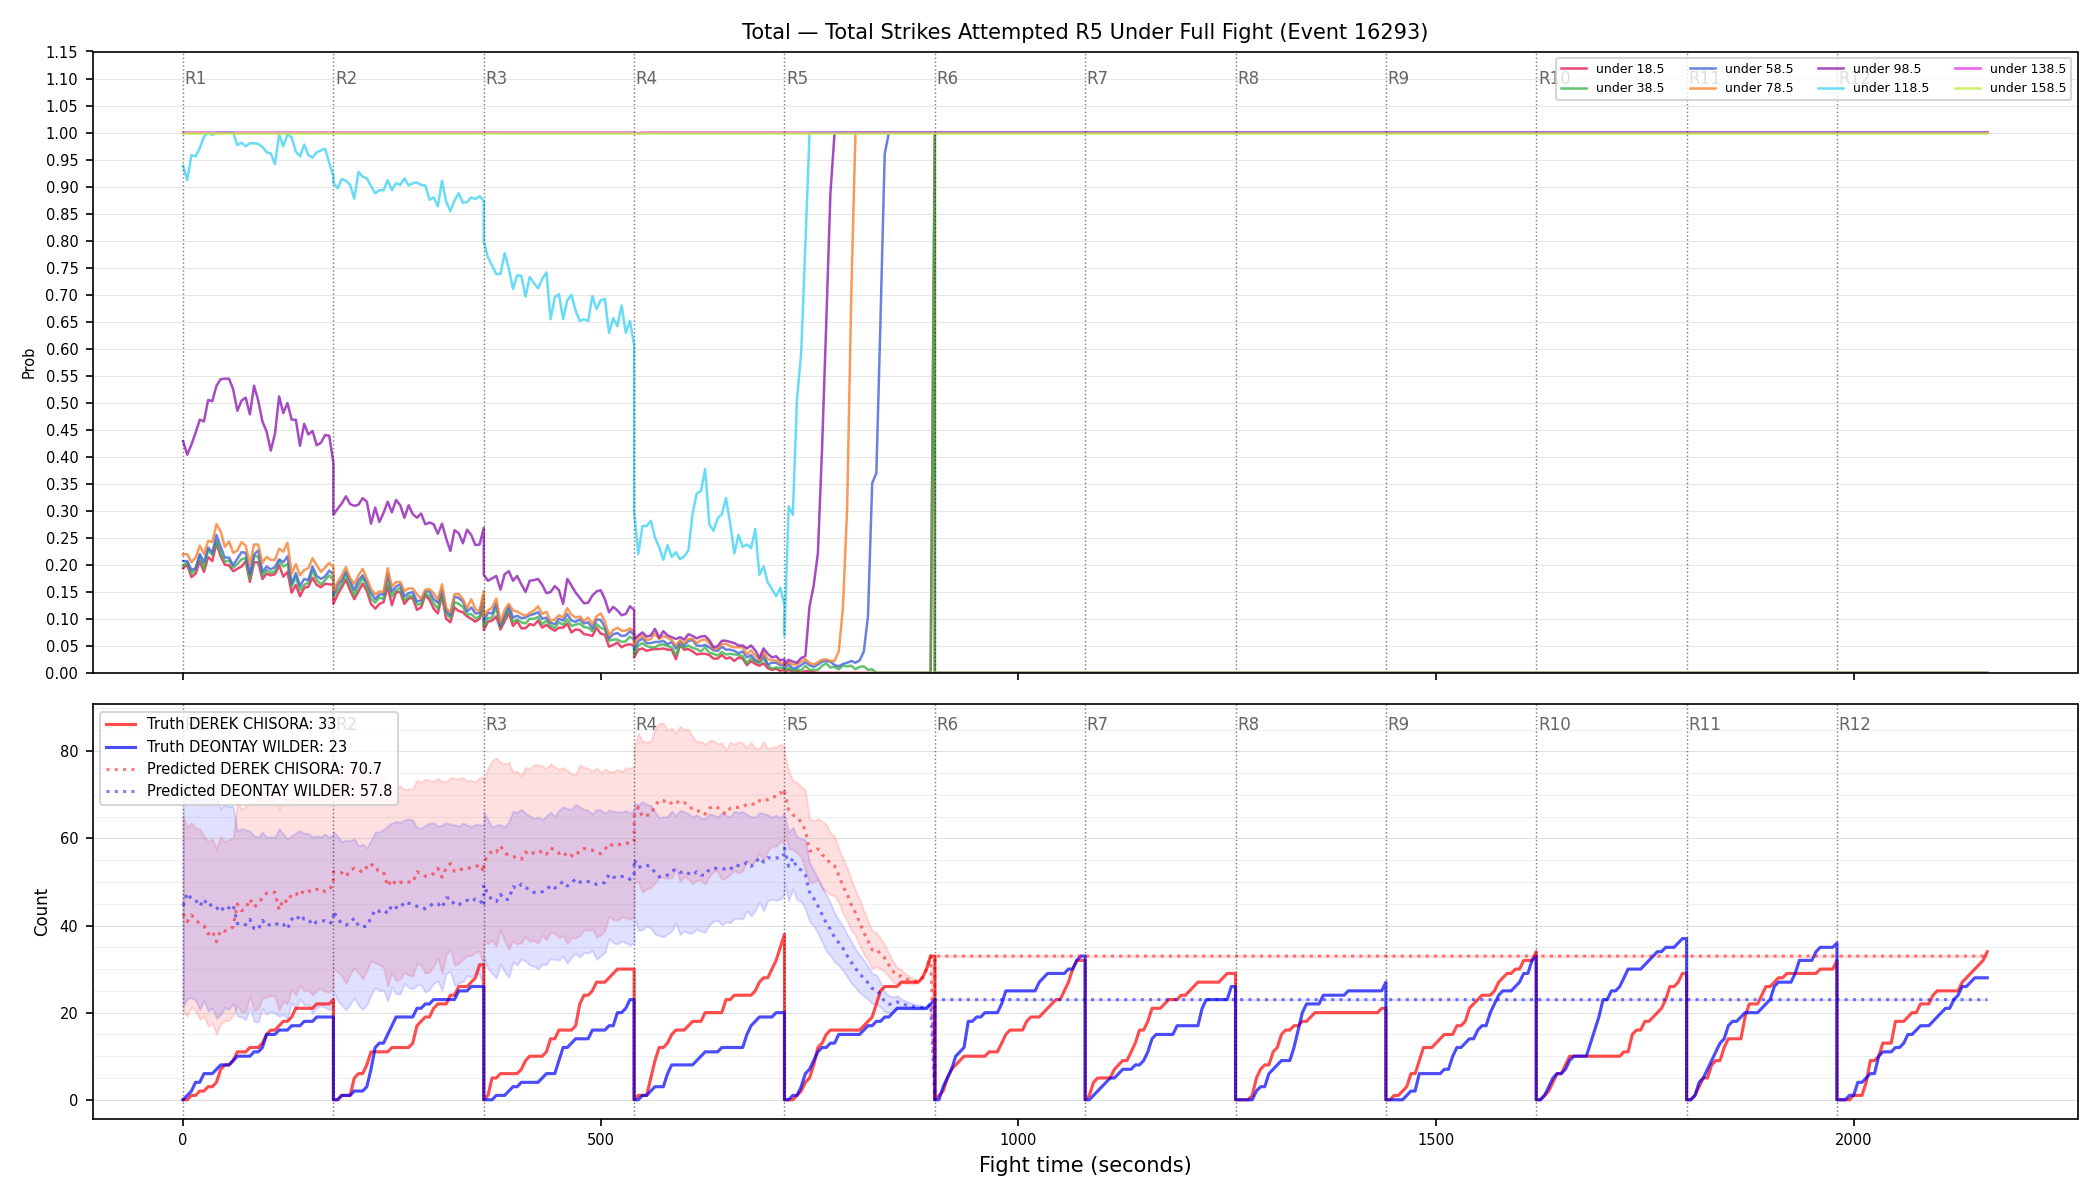Click the R2 round marker in top chart
2100x1200 pixels.
click(346, 78)
